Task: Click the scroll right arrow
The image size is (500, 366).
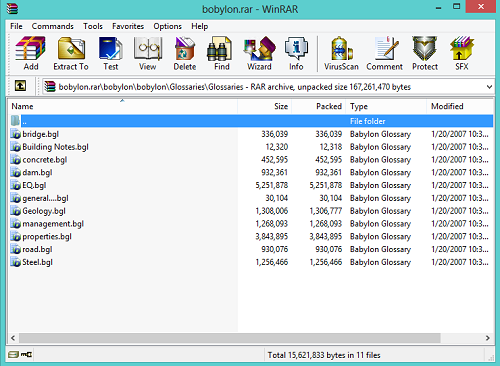Action: [488, 338]
